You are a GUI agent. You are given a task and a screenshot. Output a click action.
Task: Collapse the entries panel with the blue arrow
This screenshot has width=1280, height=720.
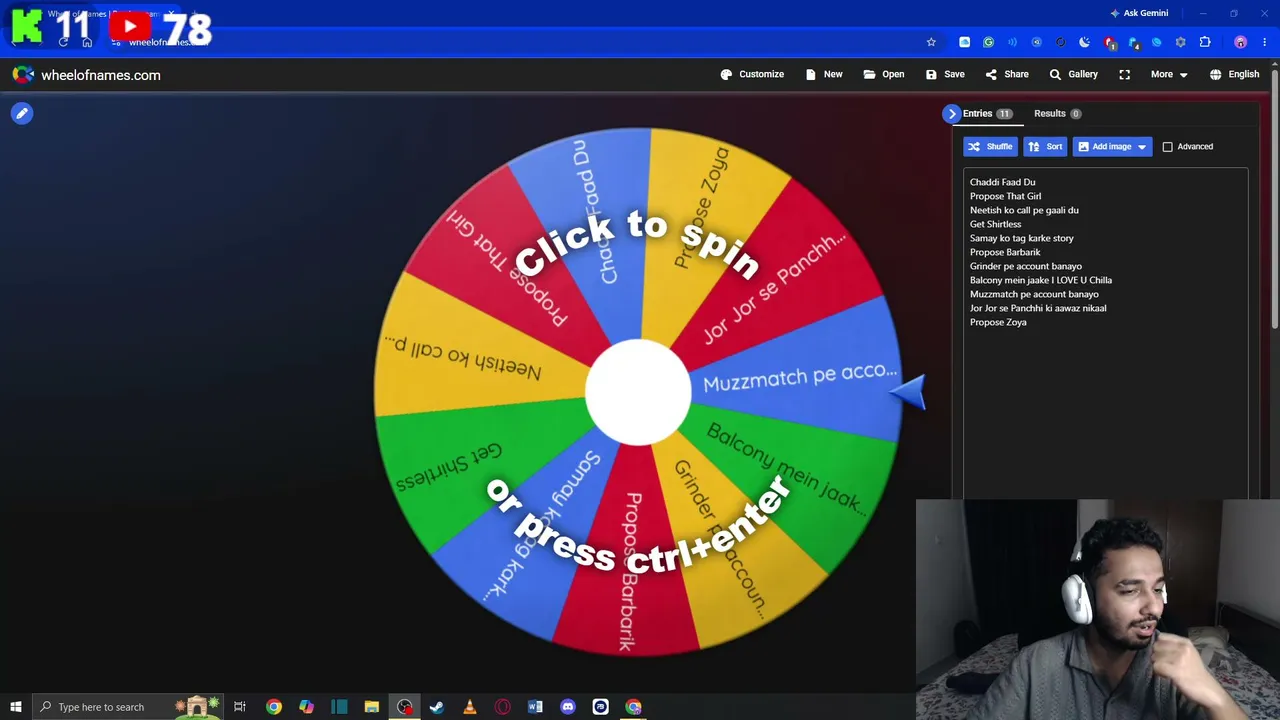point(951,114)
